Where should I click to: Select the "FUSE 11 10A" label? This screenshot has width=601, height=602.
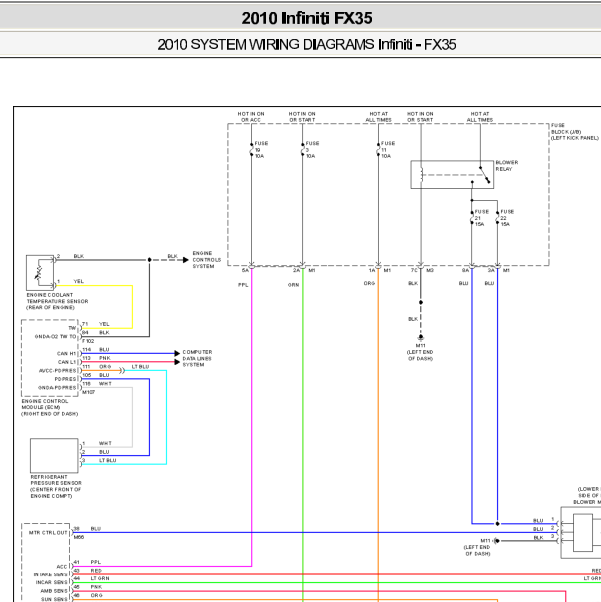point(388,149)
